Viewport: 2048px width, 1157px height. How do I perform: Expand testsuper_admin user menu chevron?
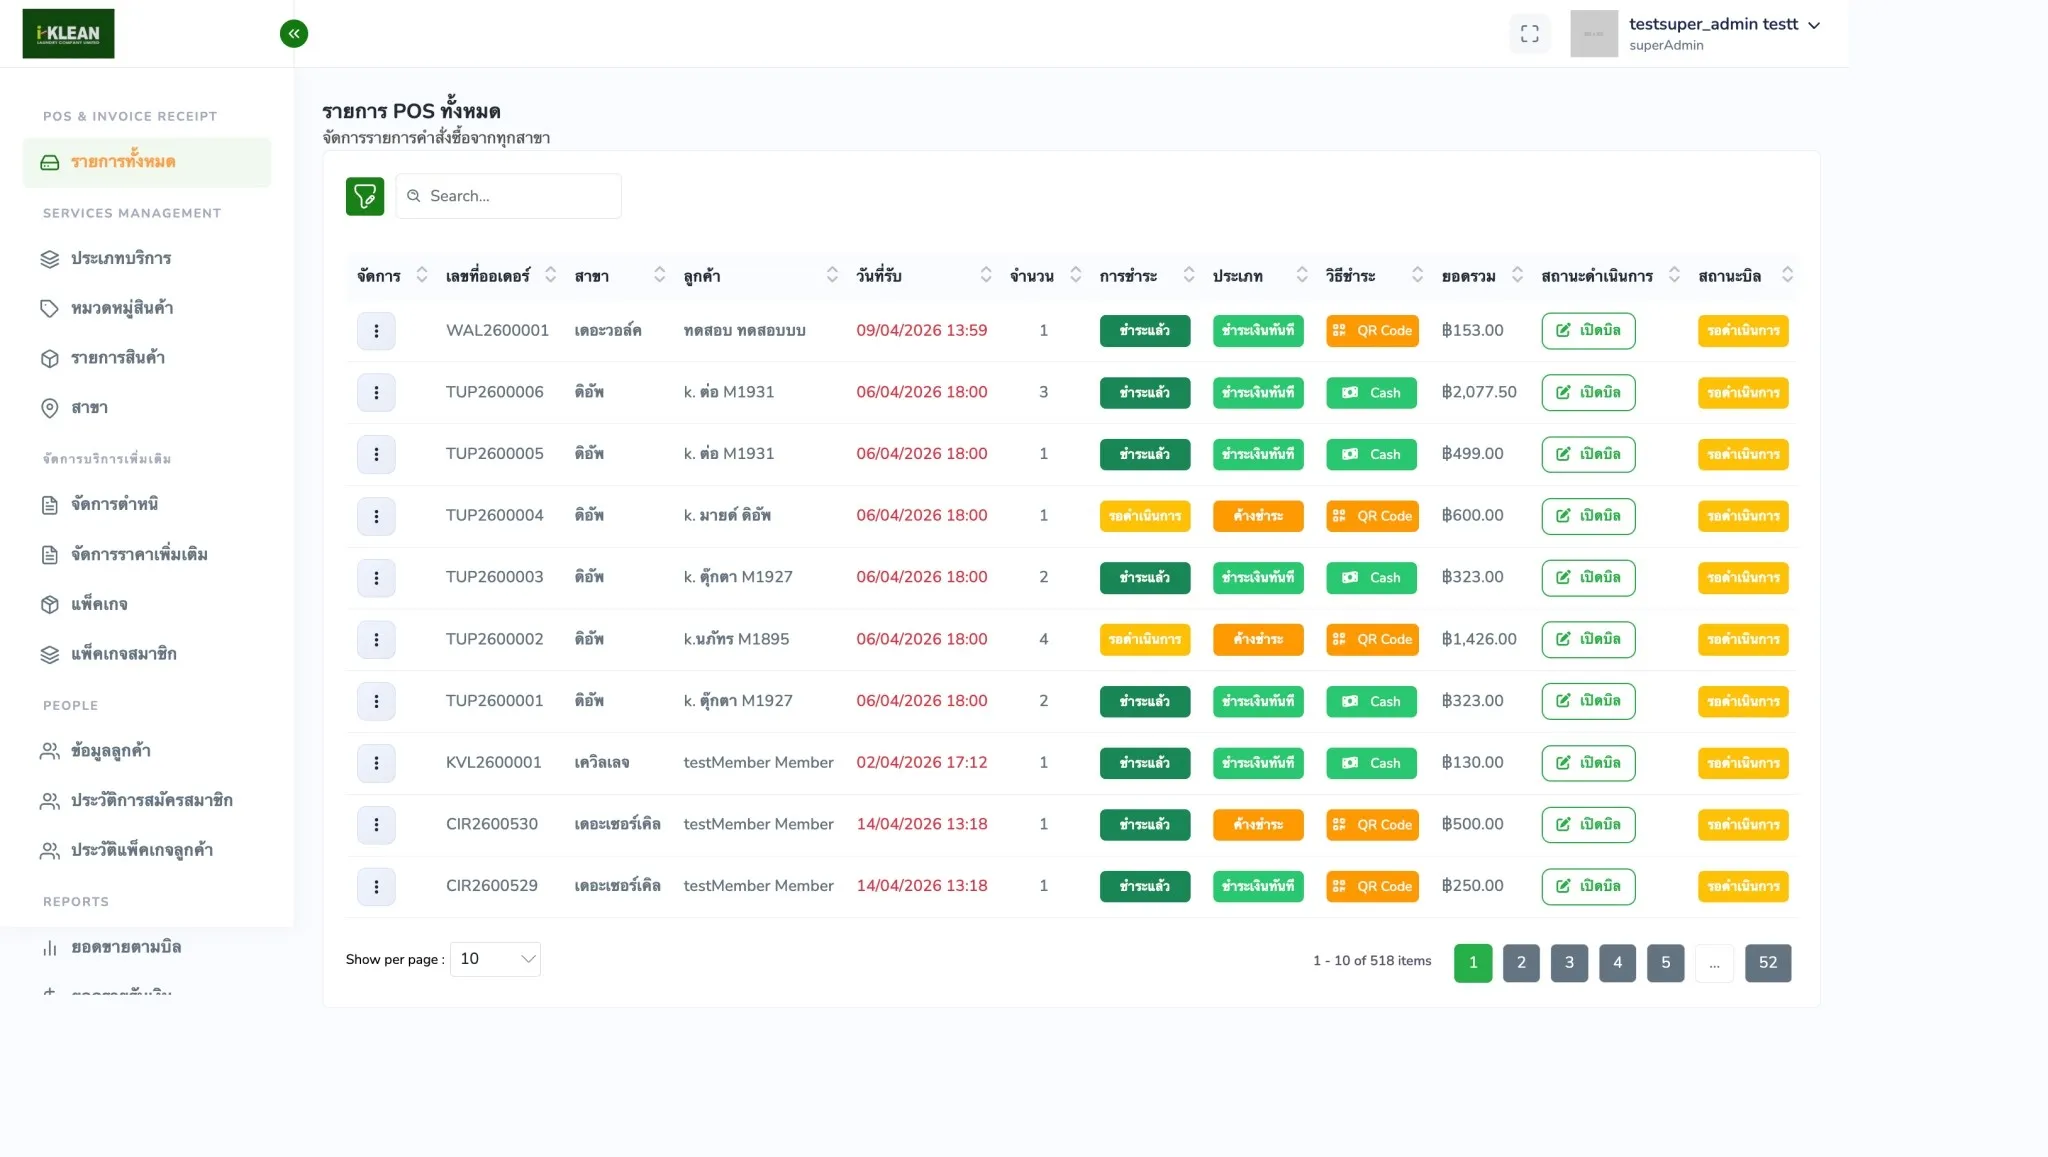point(1814,25)
